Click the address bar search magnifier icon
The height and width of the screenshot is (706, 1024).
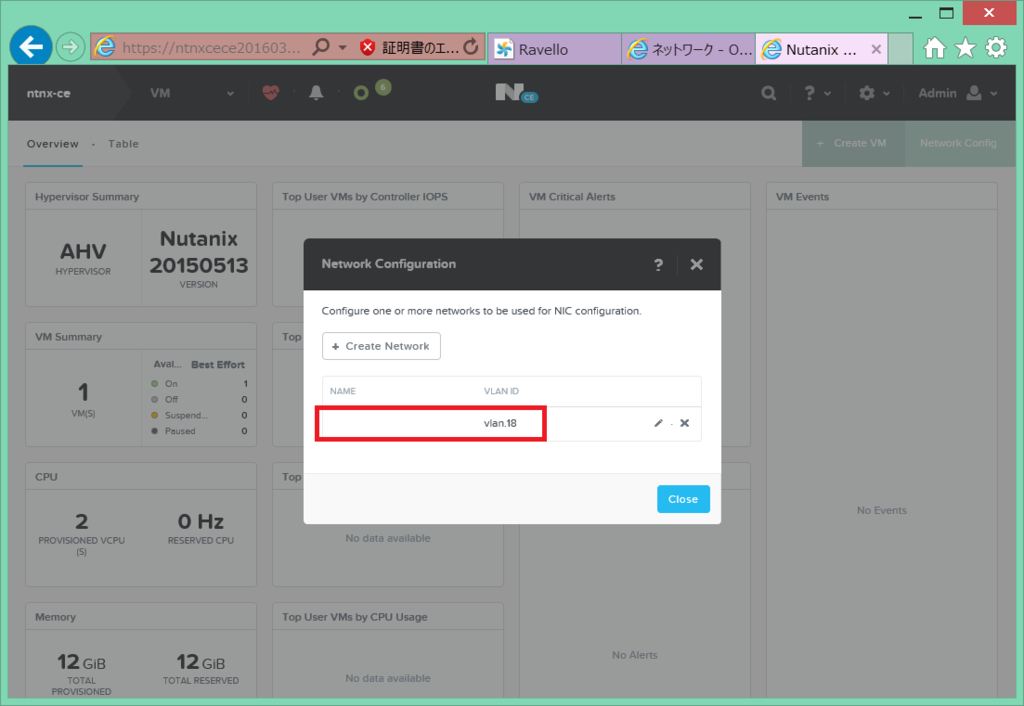tap(320, 47)
